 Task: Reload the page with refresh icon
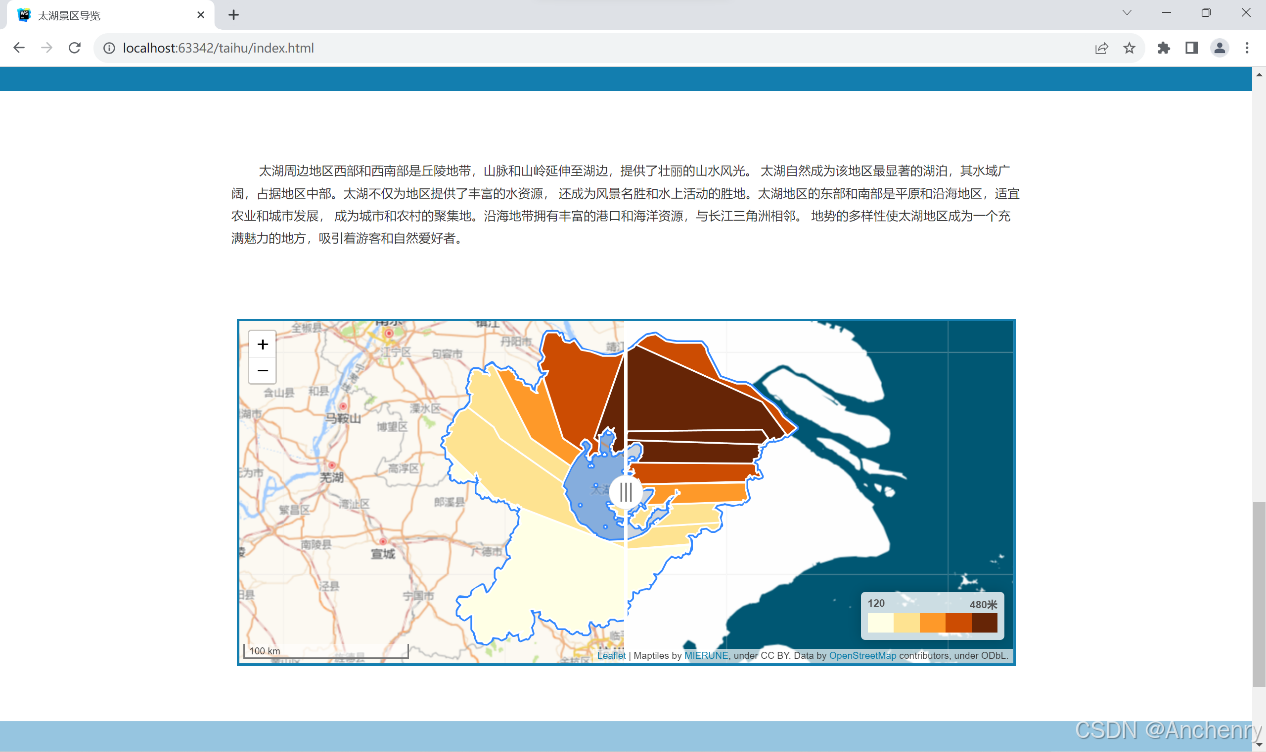[74, 47]
